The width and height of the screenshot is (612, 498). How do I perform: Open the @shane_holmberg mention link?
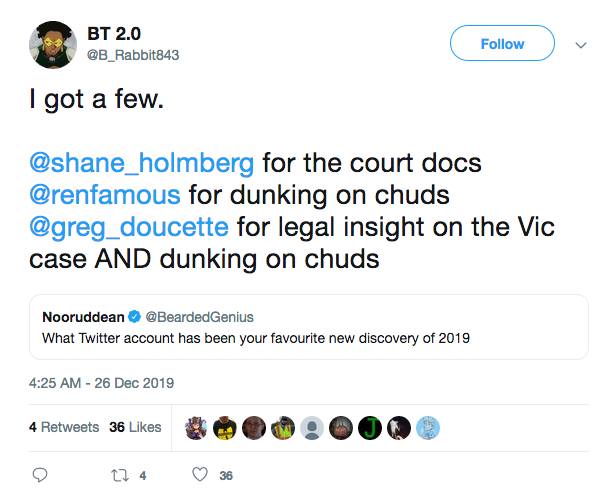(x=142, y=163)
